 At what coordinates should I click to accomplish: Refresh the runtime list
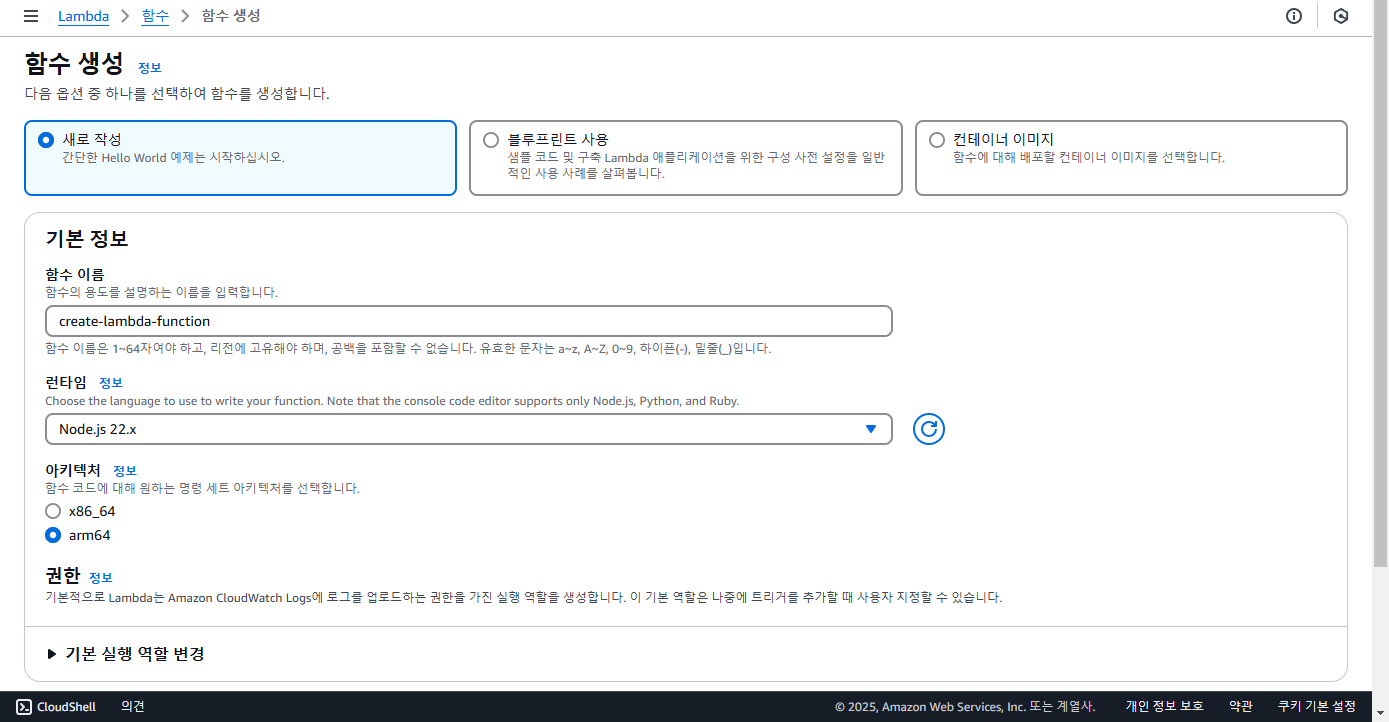pyautogui.click(x=929, y=429)
